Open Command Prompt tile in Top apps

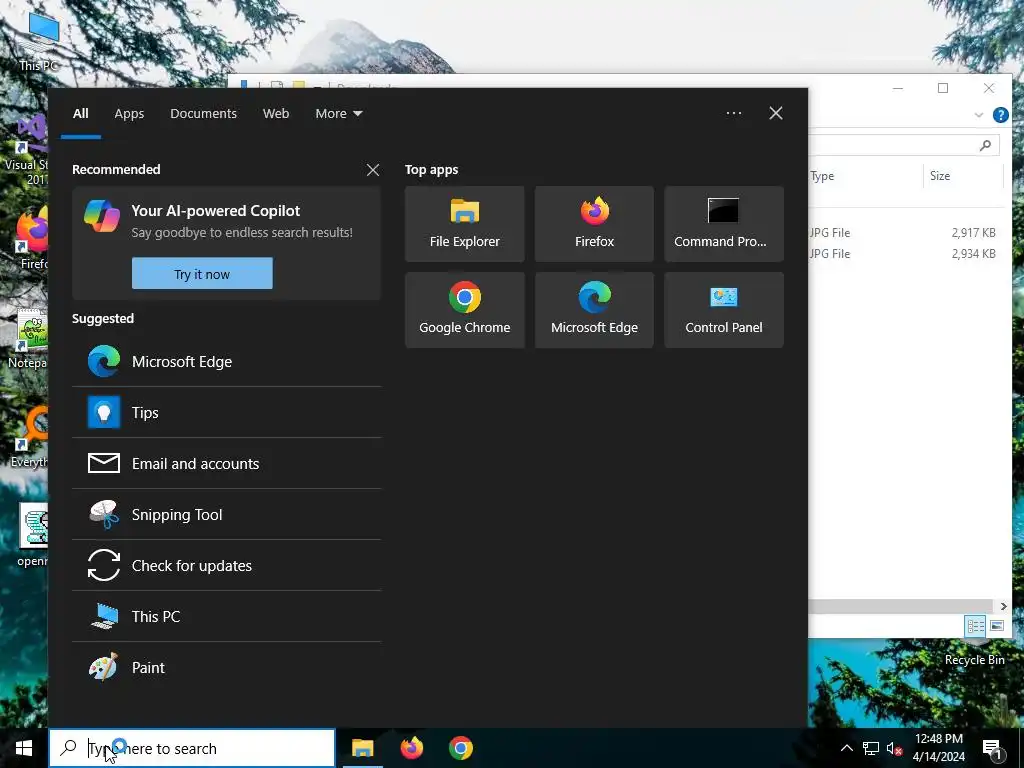[x=724, y=224]
